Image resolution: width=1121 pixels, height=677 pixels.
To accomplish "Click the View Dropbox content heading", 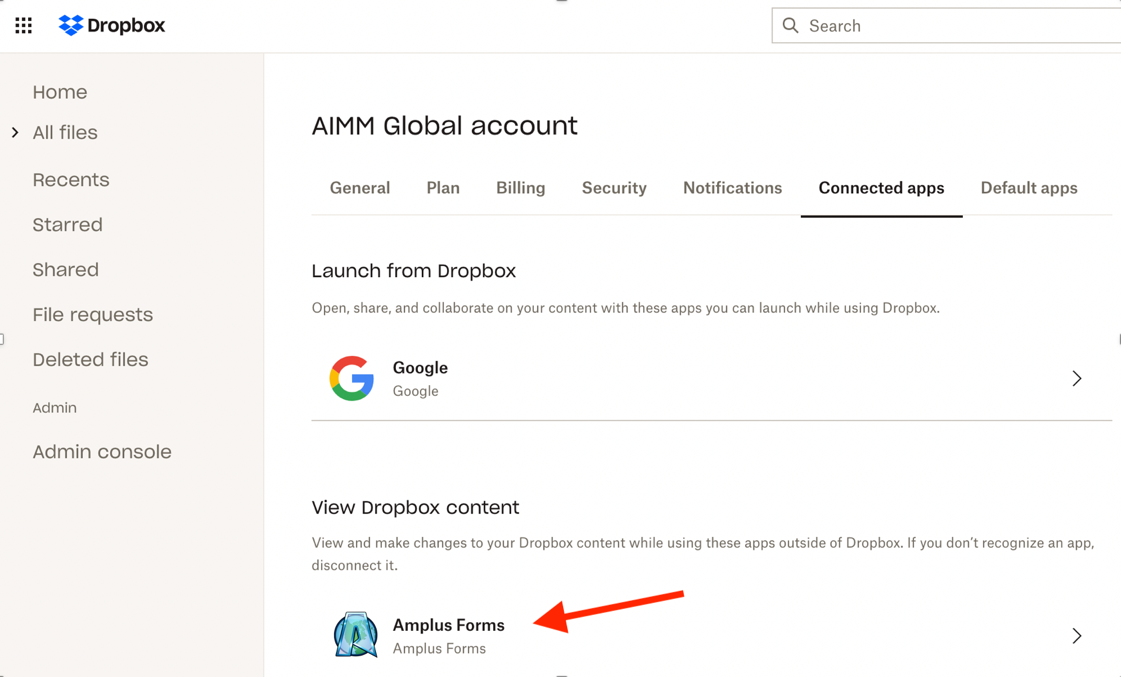I will 415,508.
